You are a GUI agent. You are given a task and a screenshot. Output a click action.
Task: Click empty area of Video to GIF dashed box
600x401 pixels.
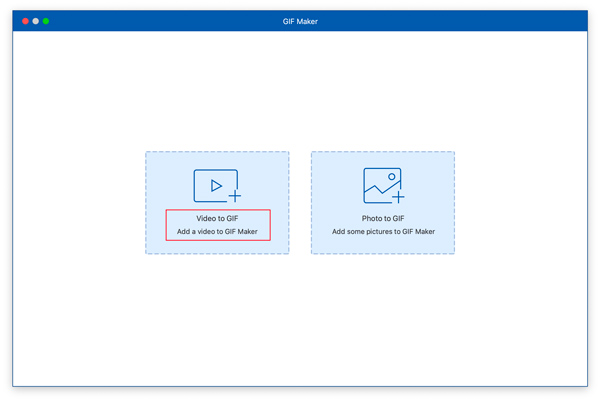[x=165, y=170]
